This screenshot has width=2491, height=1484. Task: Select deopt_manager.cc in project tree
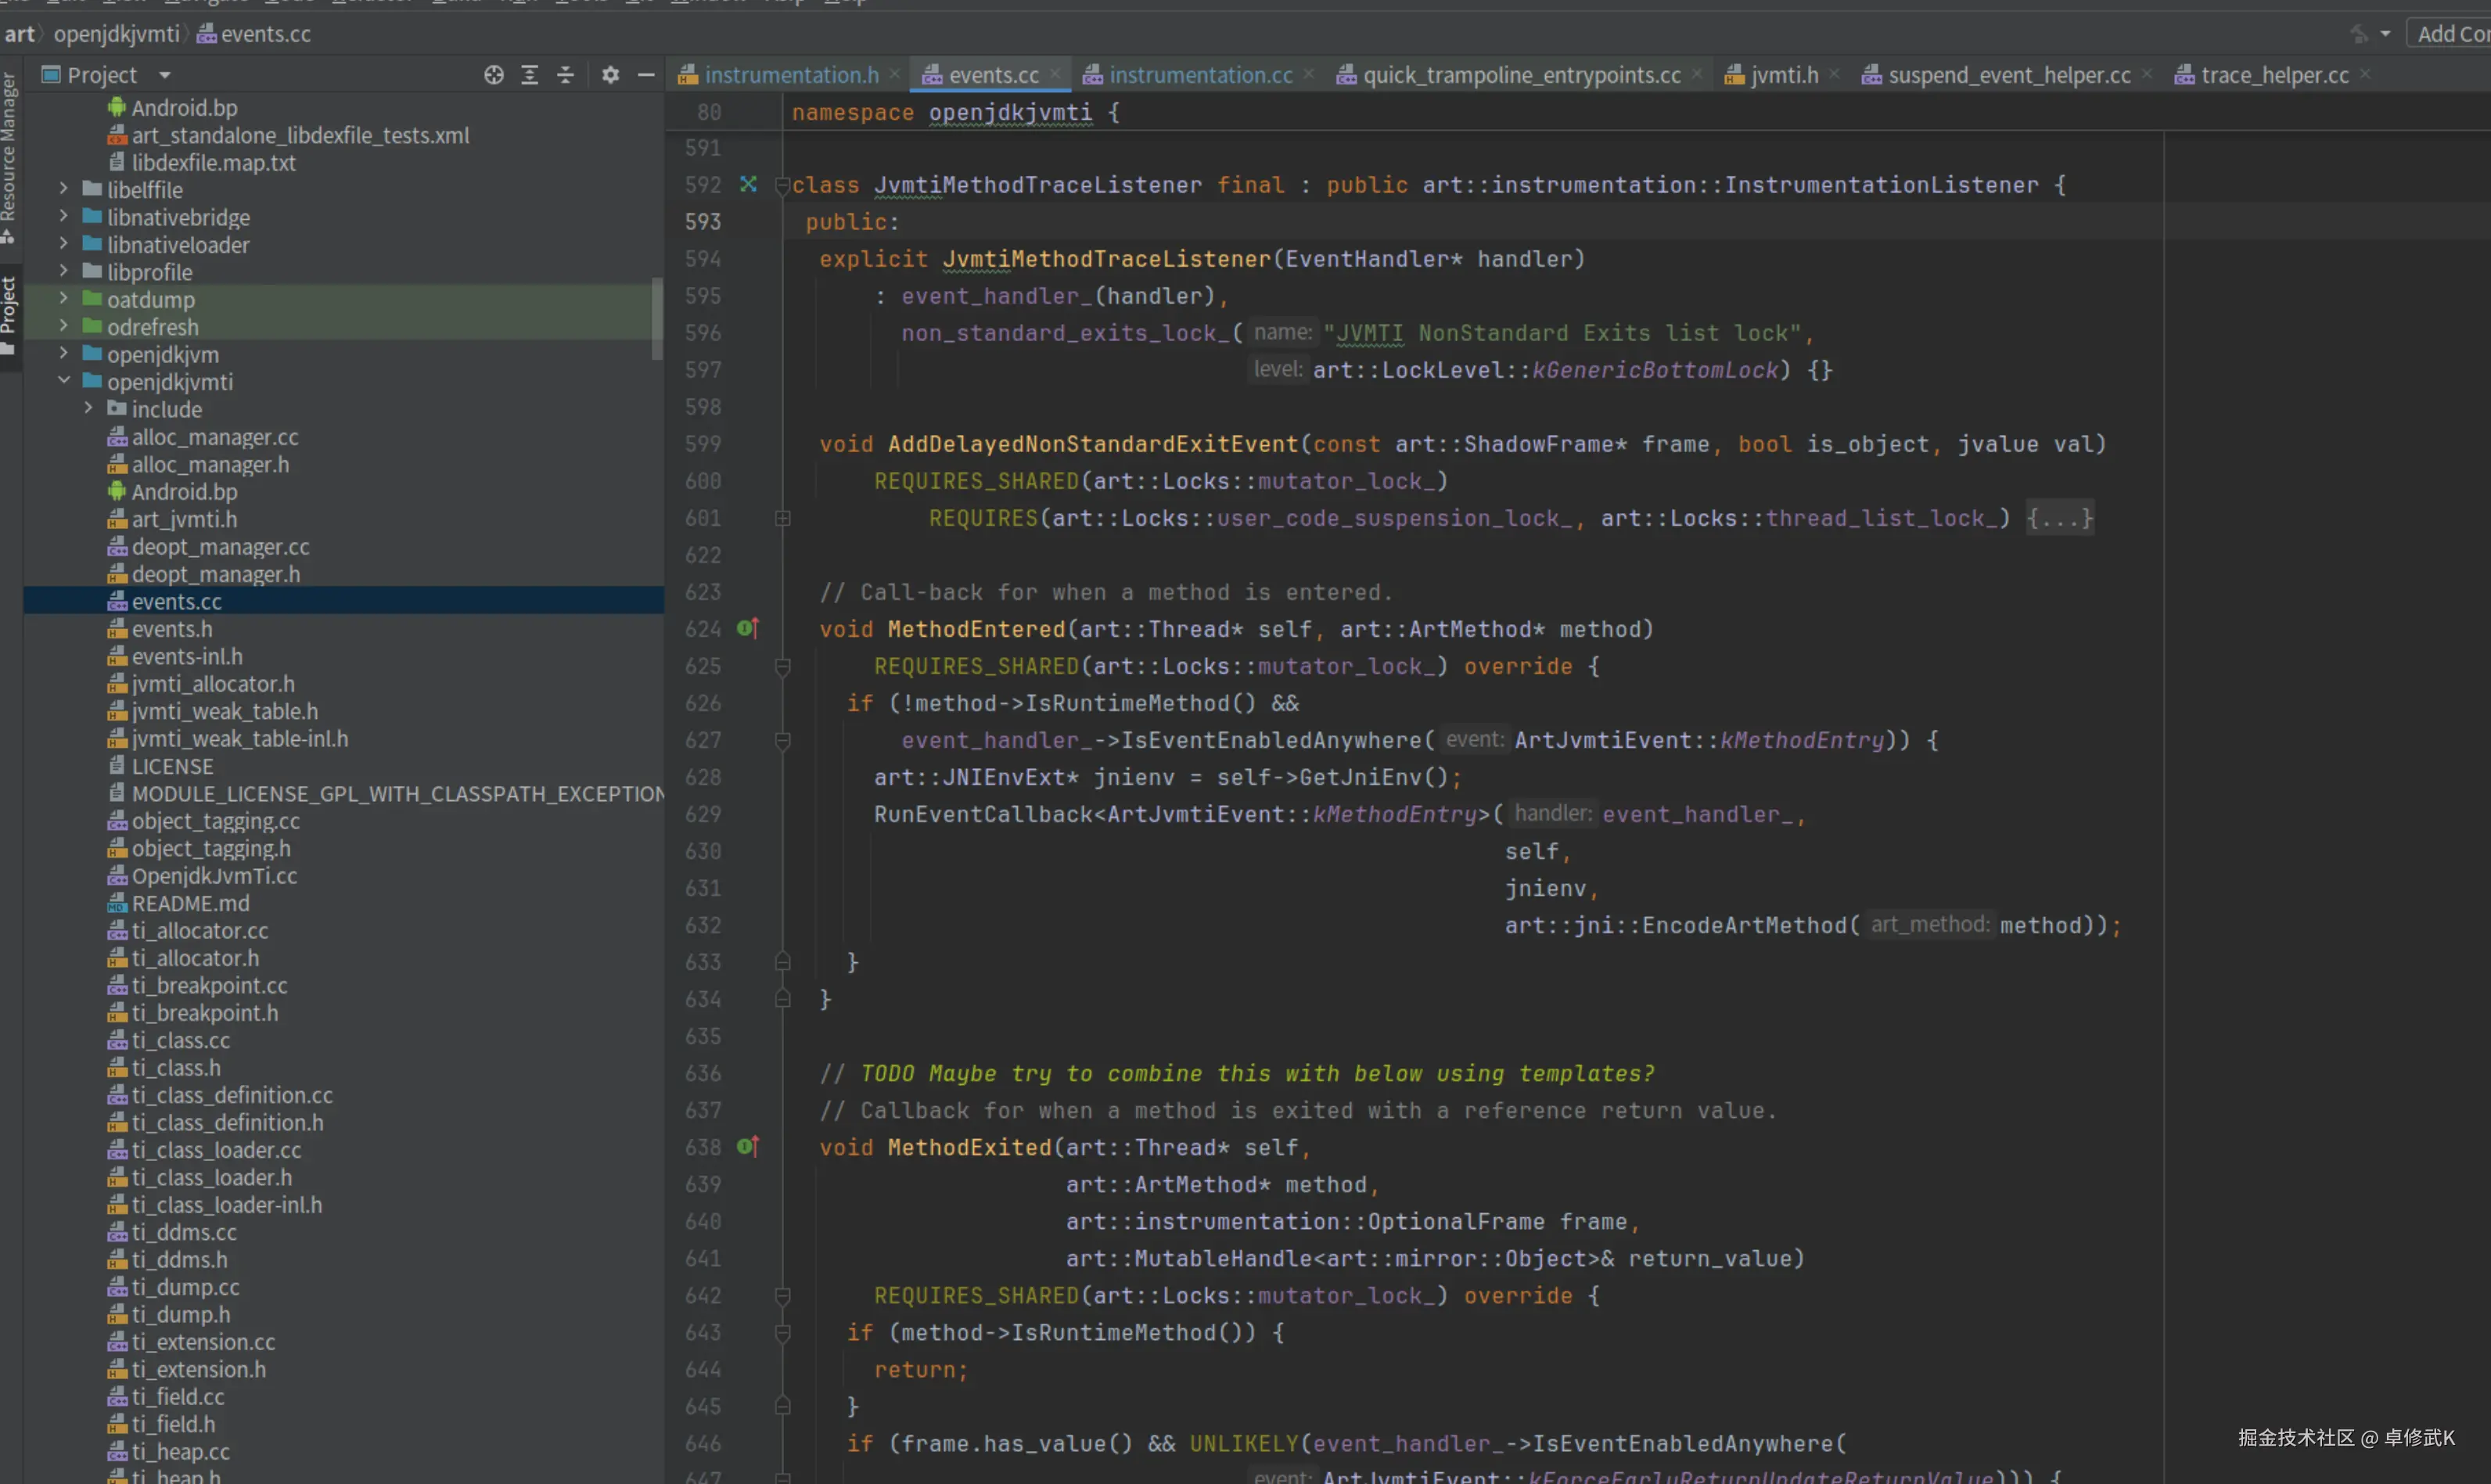(x=220, y=547)
